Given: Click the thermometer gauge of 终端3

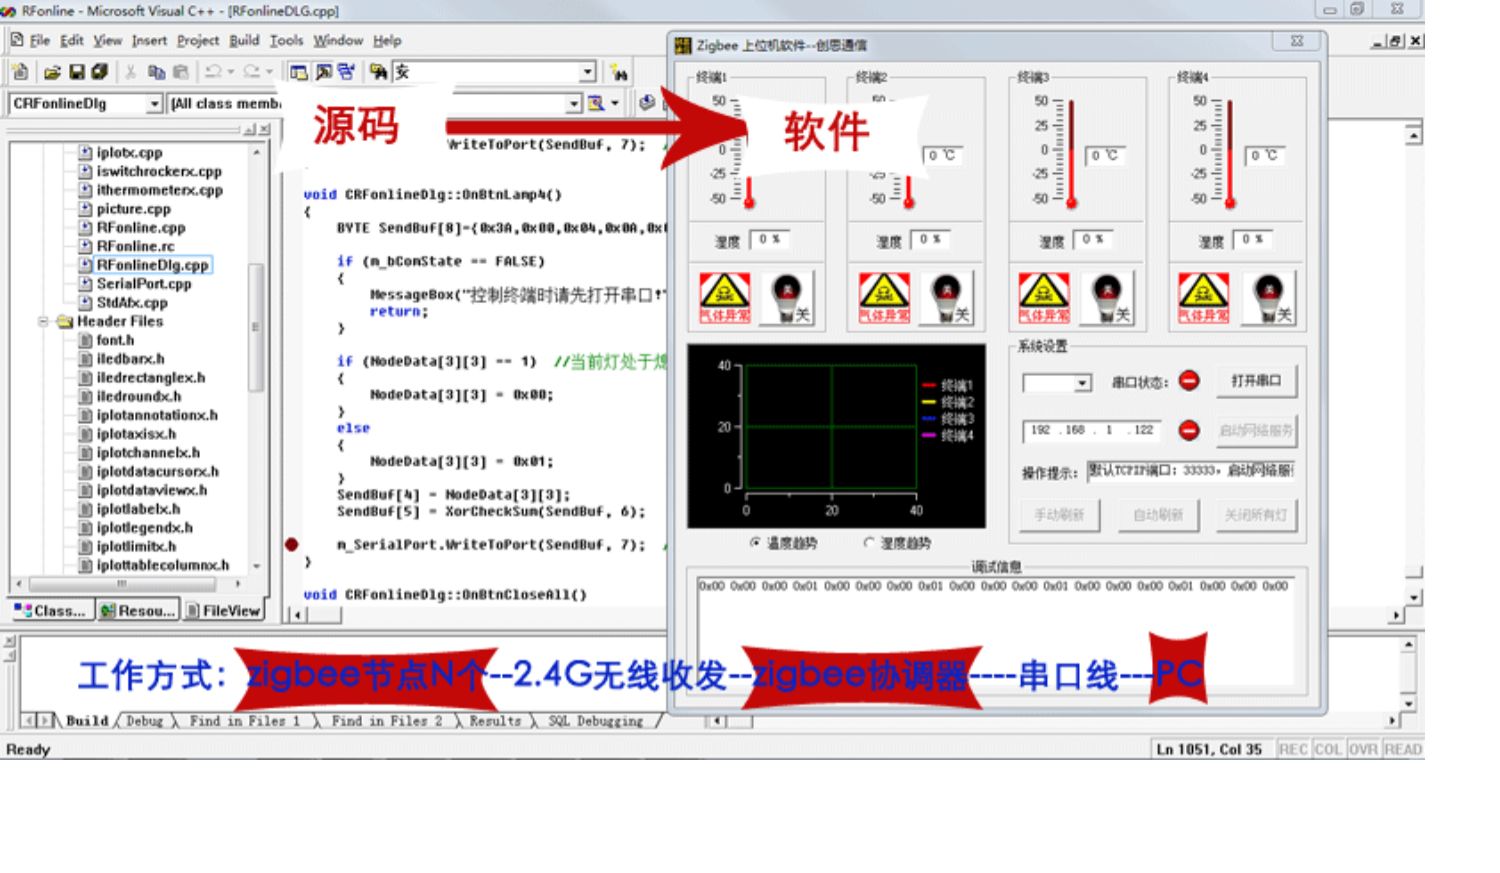Looking at the screenshot, I should click(1071, 150).
